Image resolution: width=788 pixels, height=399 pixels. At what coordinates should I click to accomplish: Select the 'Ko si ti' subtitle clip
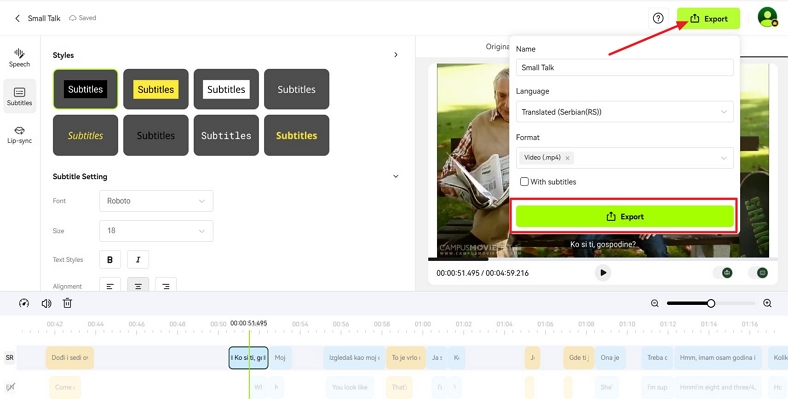coord(248,358)
